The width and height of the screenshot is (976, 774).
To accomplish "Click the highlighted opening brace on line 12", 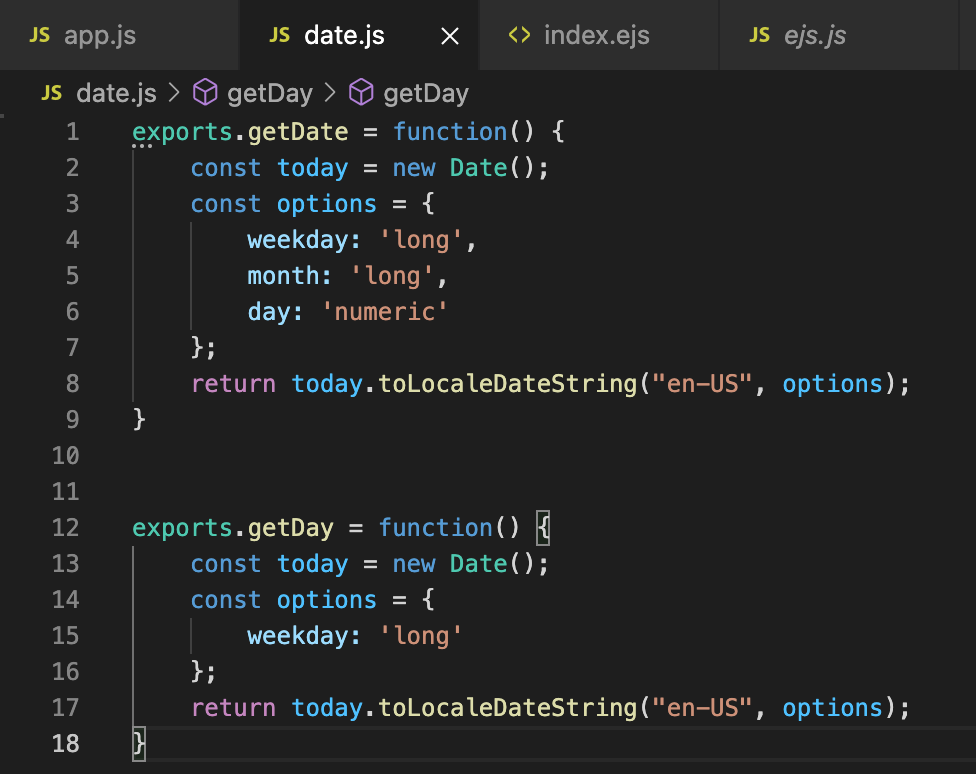I will 543,528.
